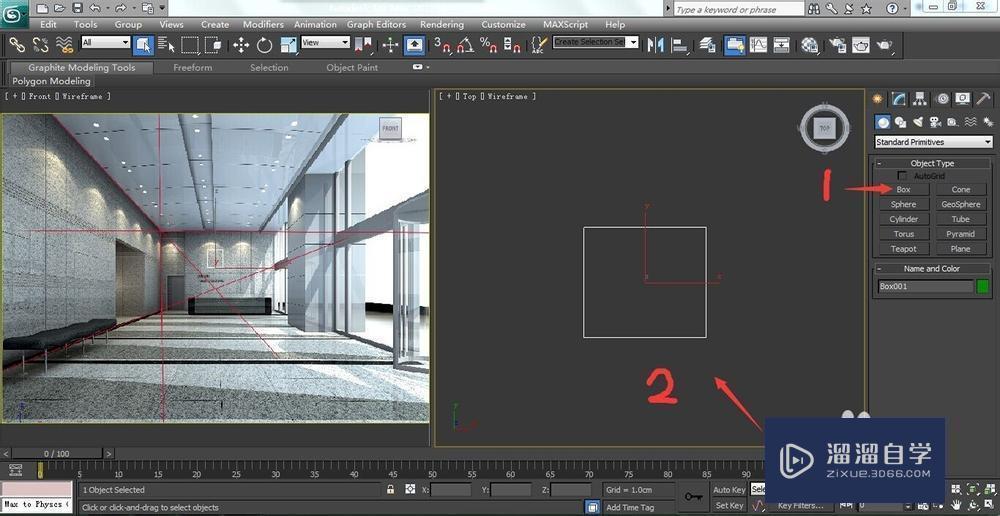Viewport: 1000px width, 516px height.
Task: Pick the Rectangular Selection Region tool
Action: [189, 45]
